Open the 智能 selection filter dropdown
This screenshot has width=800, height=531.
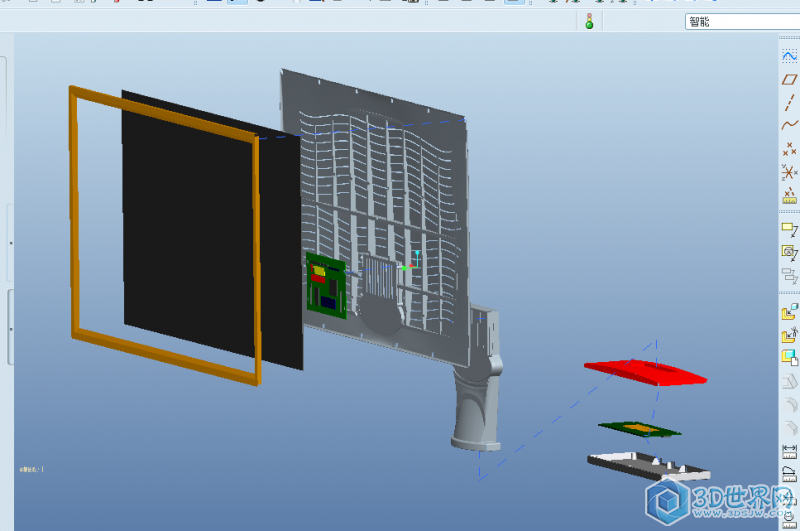coord(742,21)
